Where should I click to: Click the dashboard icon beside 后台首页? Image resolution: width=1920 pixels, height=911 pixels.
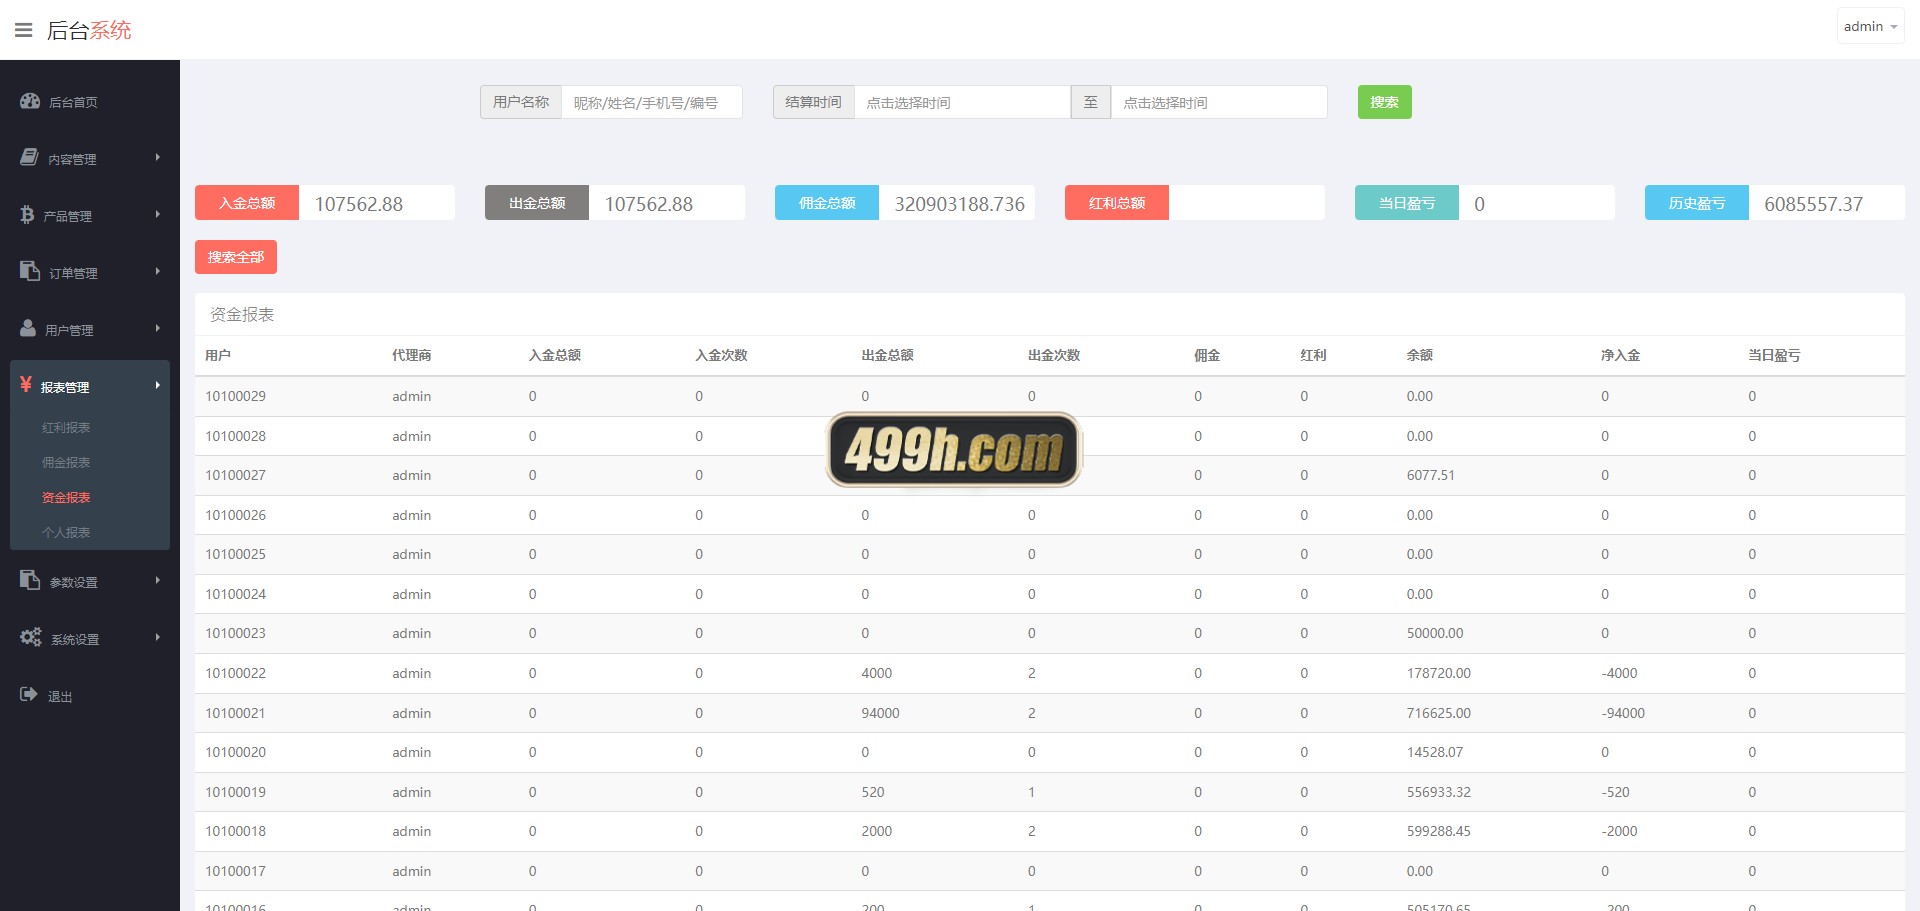pyautogui.click(x=30, y=101)
